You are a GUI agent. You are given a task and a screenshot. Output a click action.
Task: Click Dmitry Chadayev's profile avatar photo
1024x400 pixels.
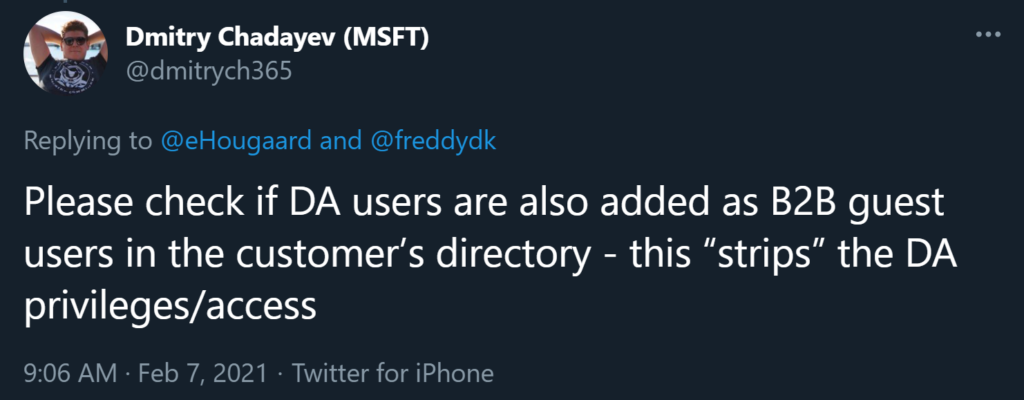(65, 53)
